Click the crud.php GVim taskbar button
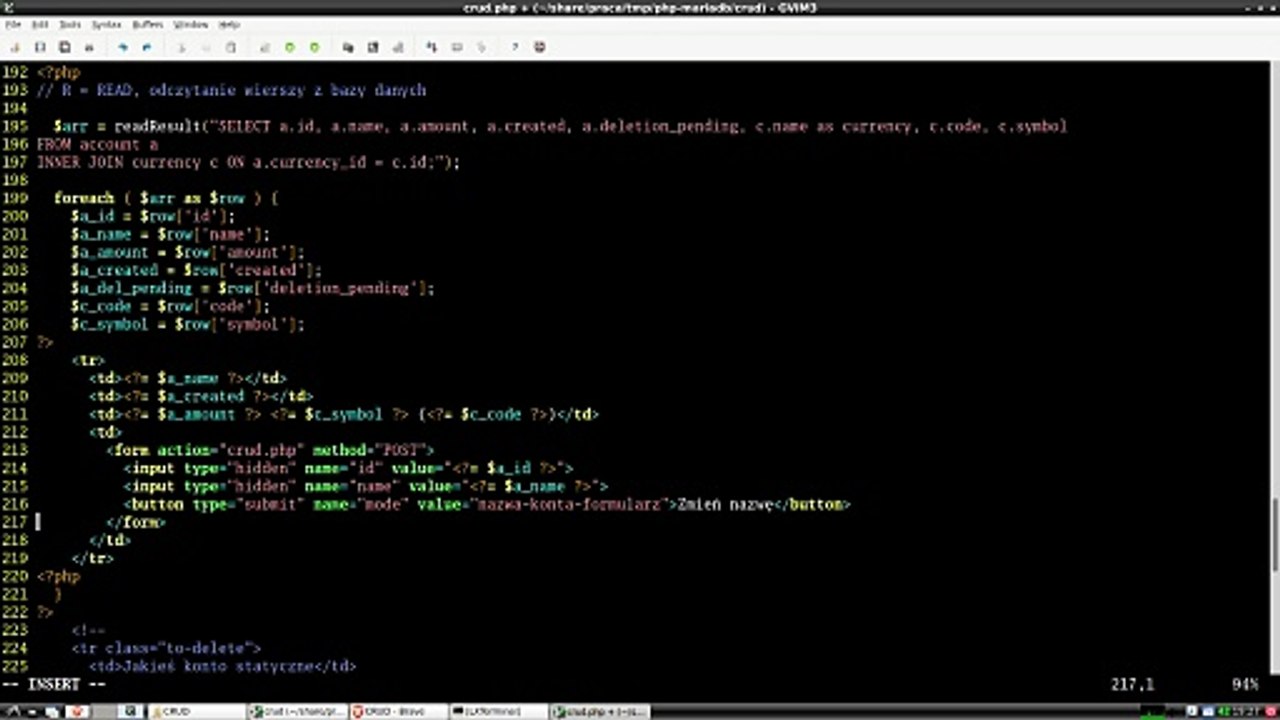Screen dimensions: 1280x720 pos(600,711)
